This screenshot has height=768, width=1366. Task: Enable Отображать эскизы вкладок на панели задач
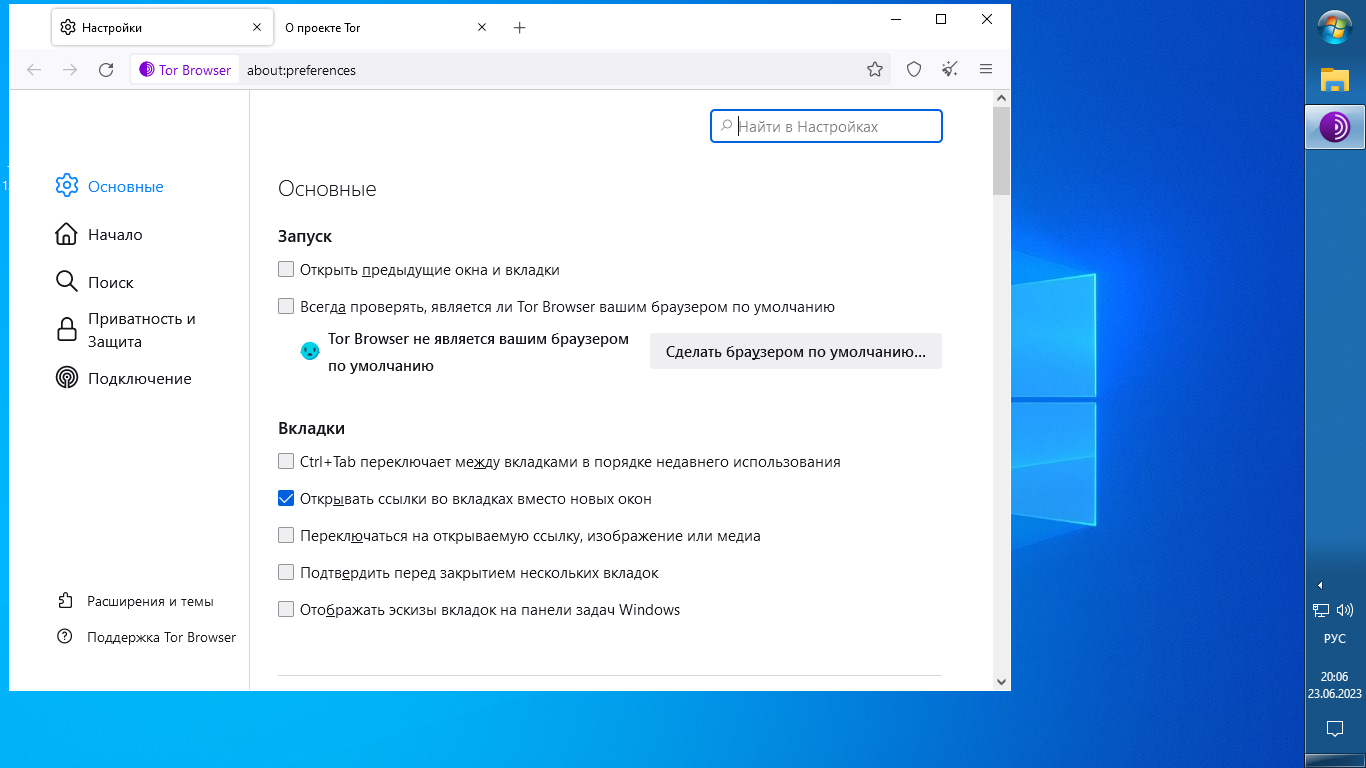click(x=286, y=609)
